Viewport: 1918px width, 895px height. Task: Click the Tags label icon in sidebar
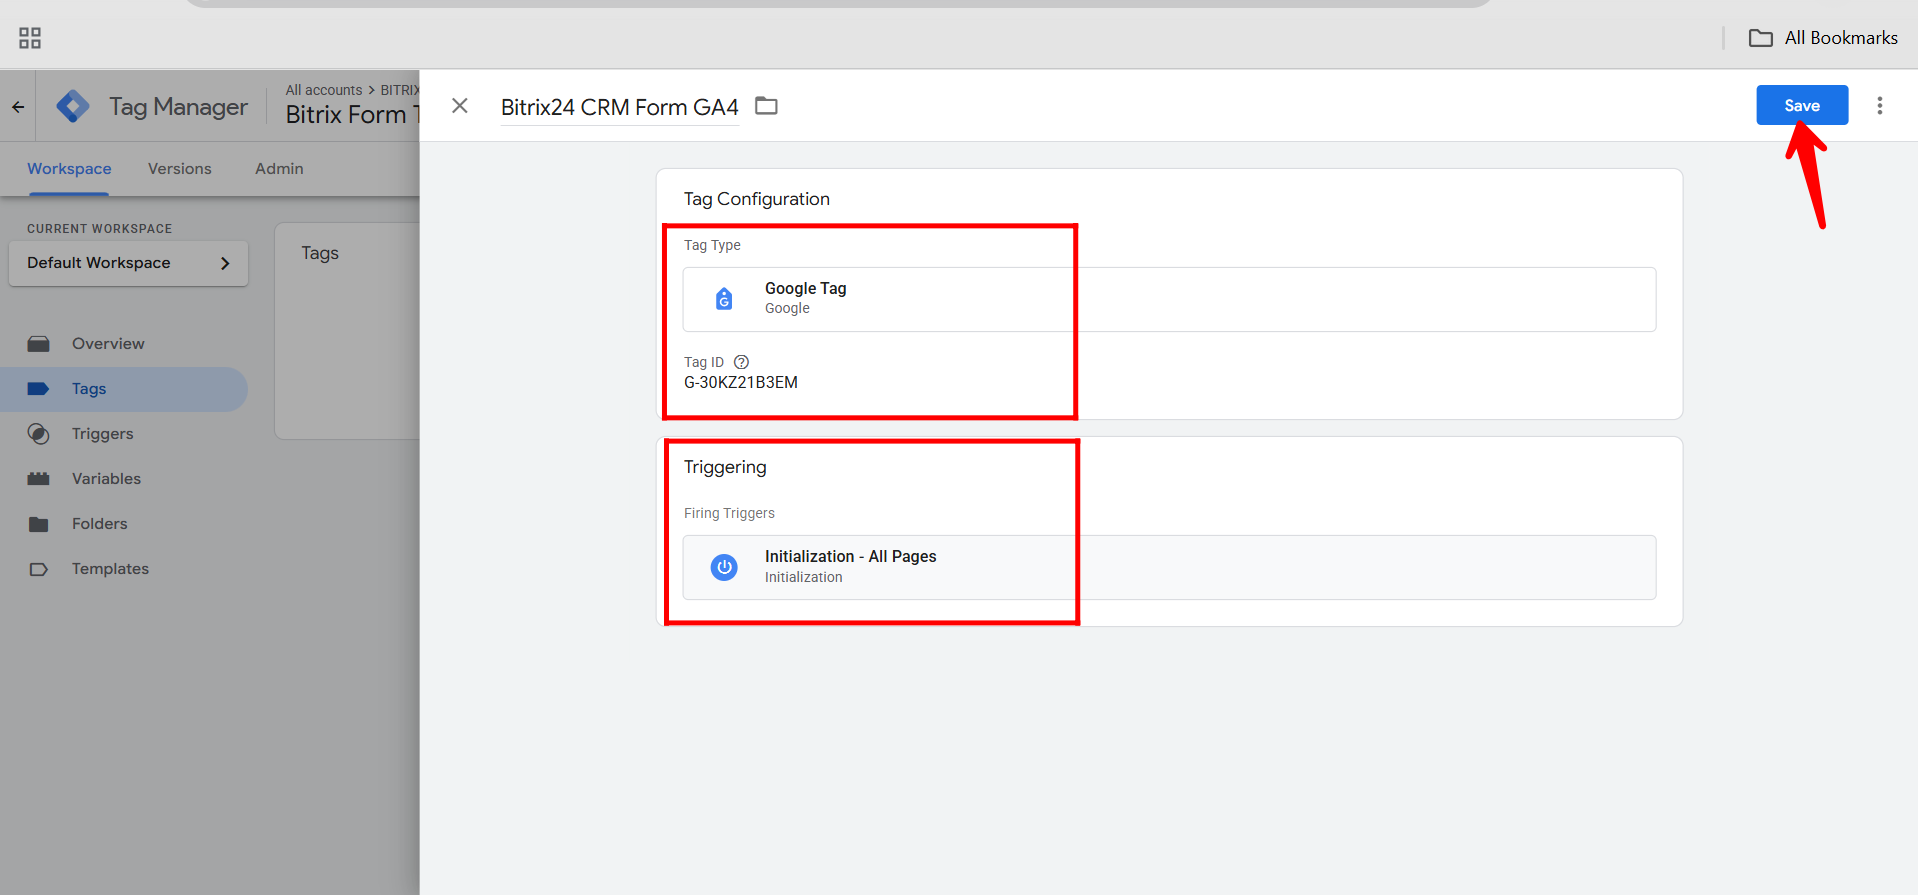[39, 389]
